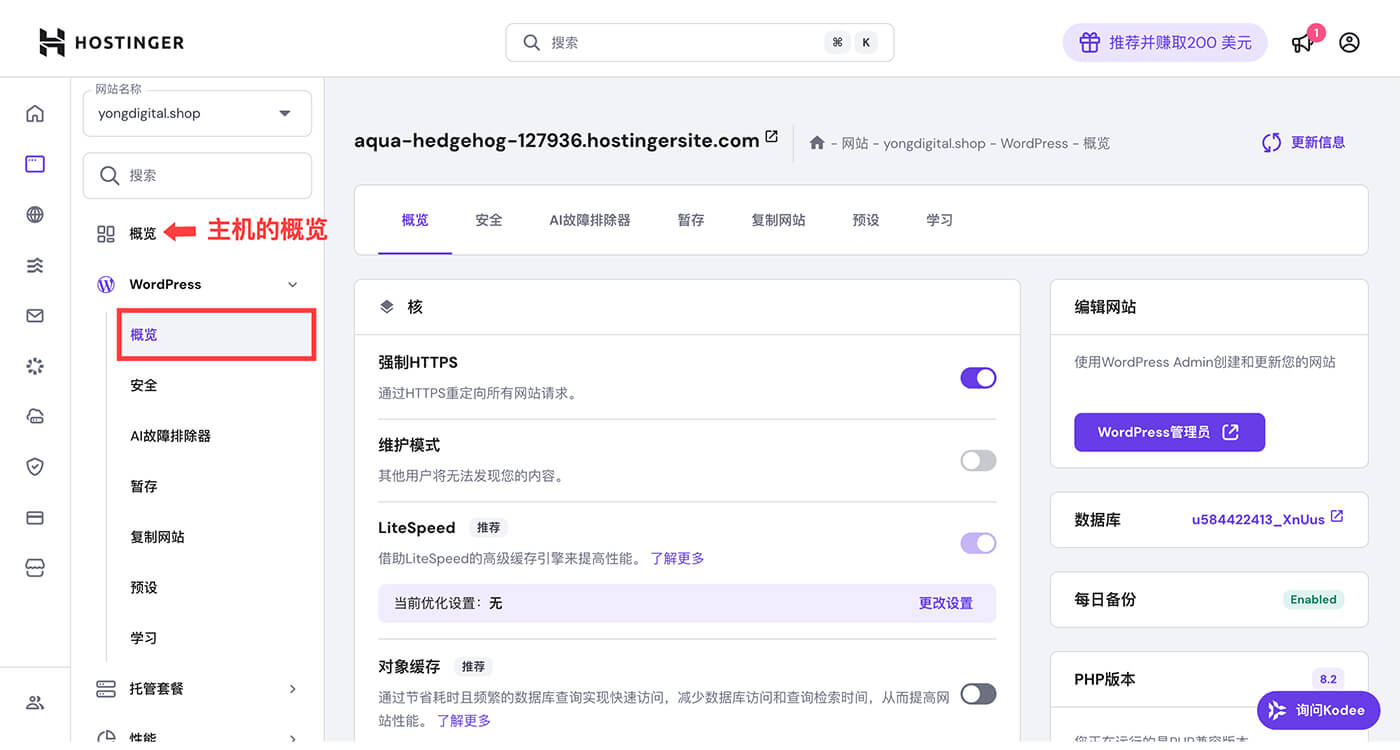Select 学习 in sidebar submenu
This screenshot has width=1400, height=750.
(x=144, y=638)
